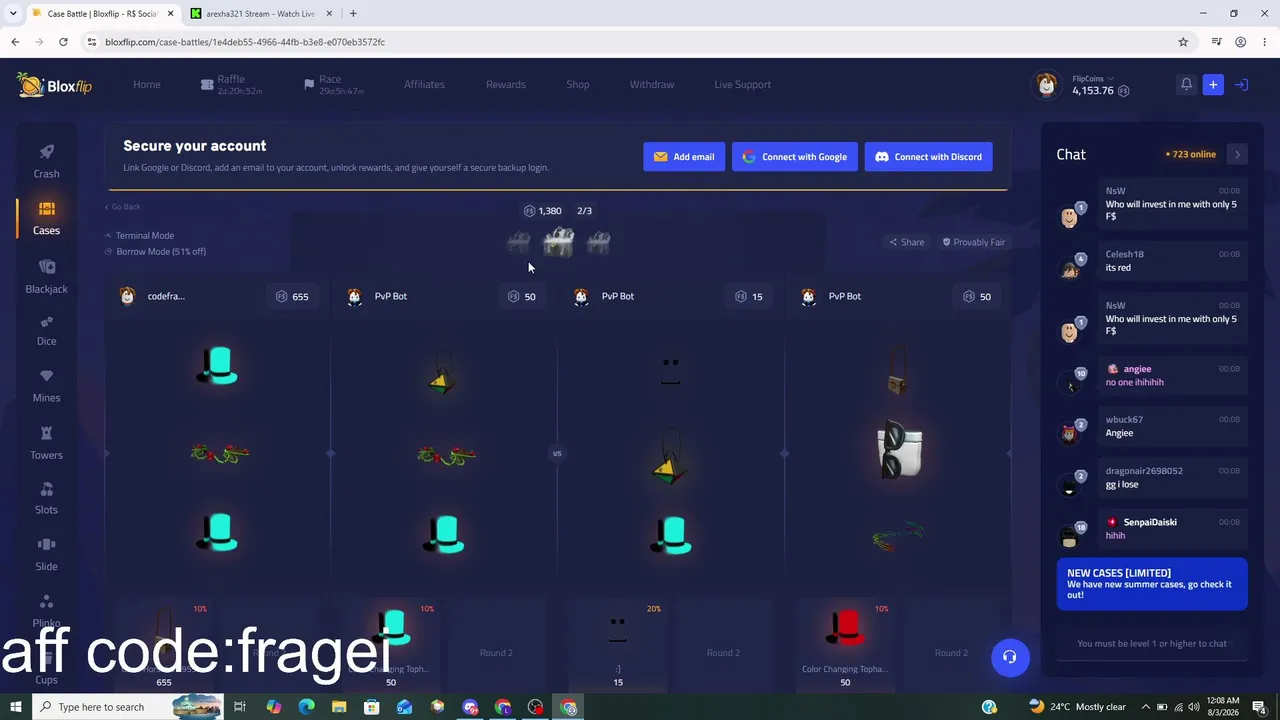Open the Raffle menu item
Viewport: 1280px width, 720px height.
[x=231, y=85]
